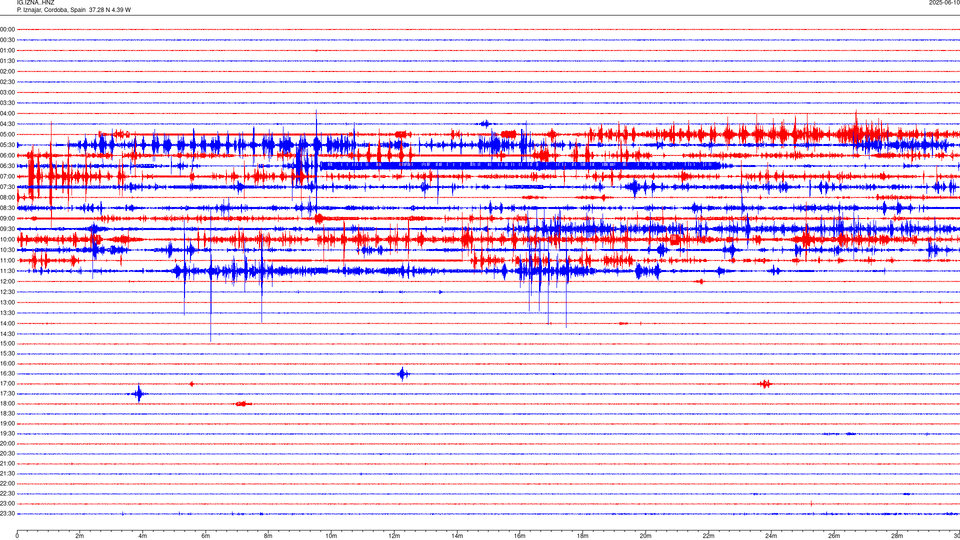The height and width of the screenshot is (540, 960).
Task: Click the 12m minute axis label
Action: (x=394, y=536)
